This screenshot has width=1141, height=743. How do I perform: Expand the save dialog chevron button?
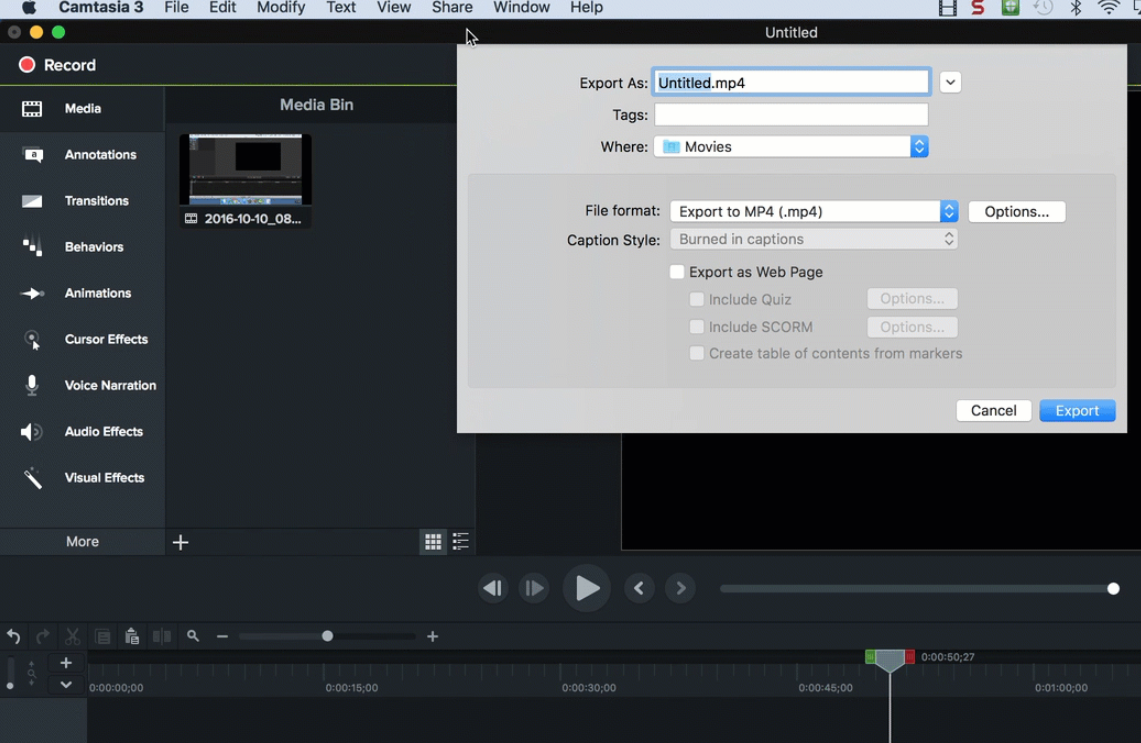tap(950, 82)
